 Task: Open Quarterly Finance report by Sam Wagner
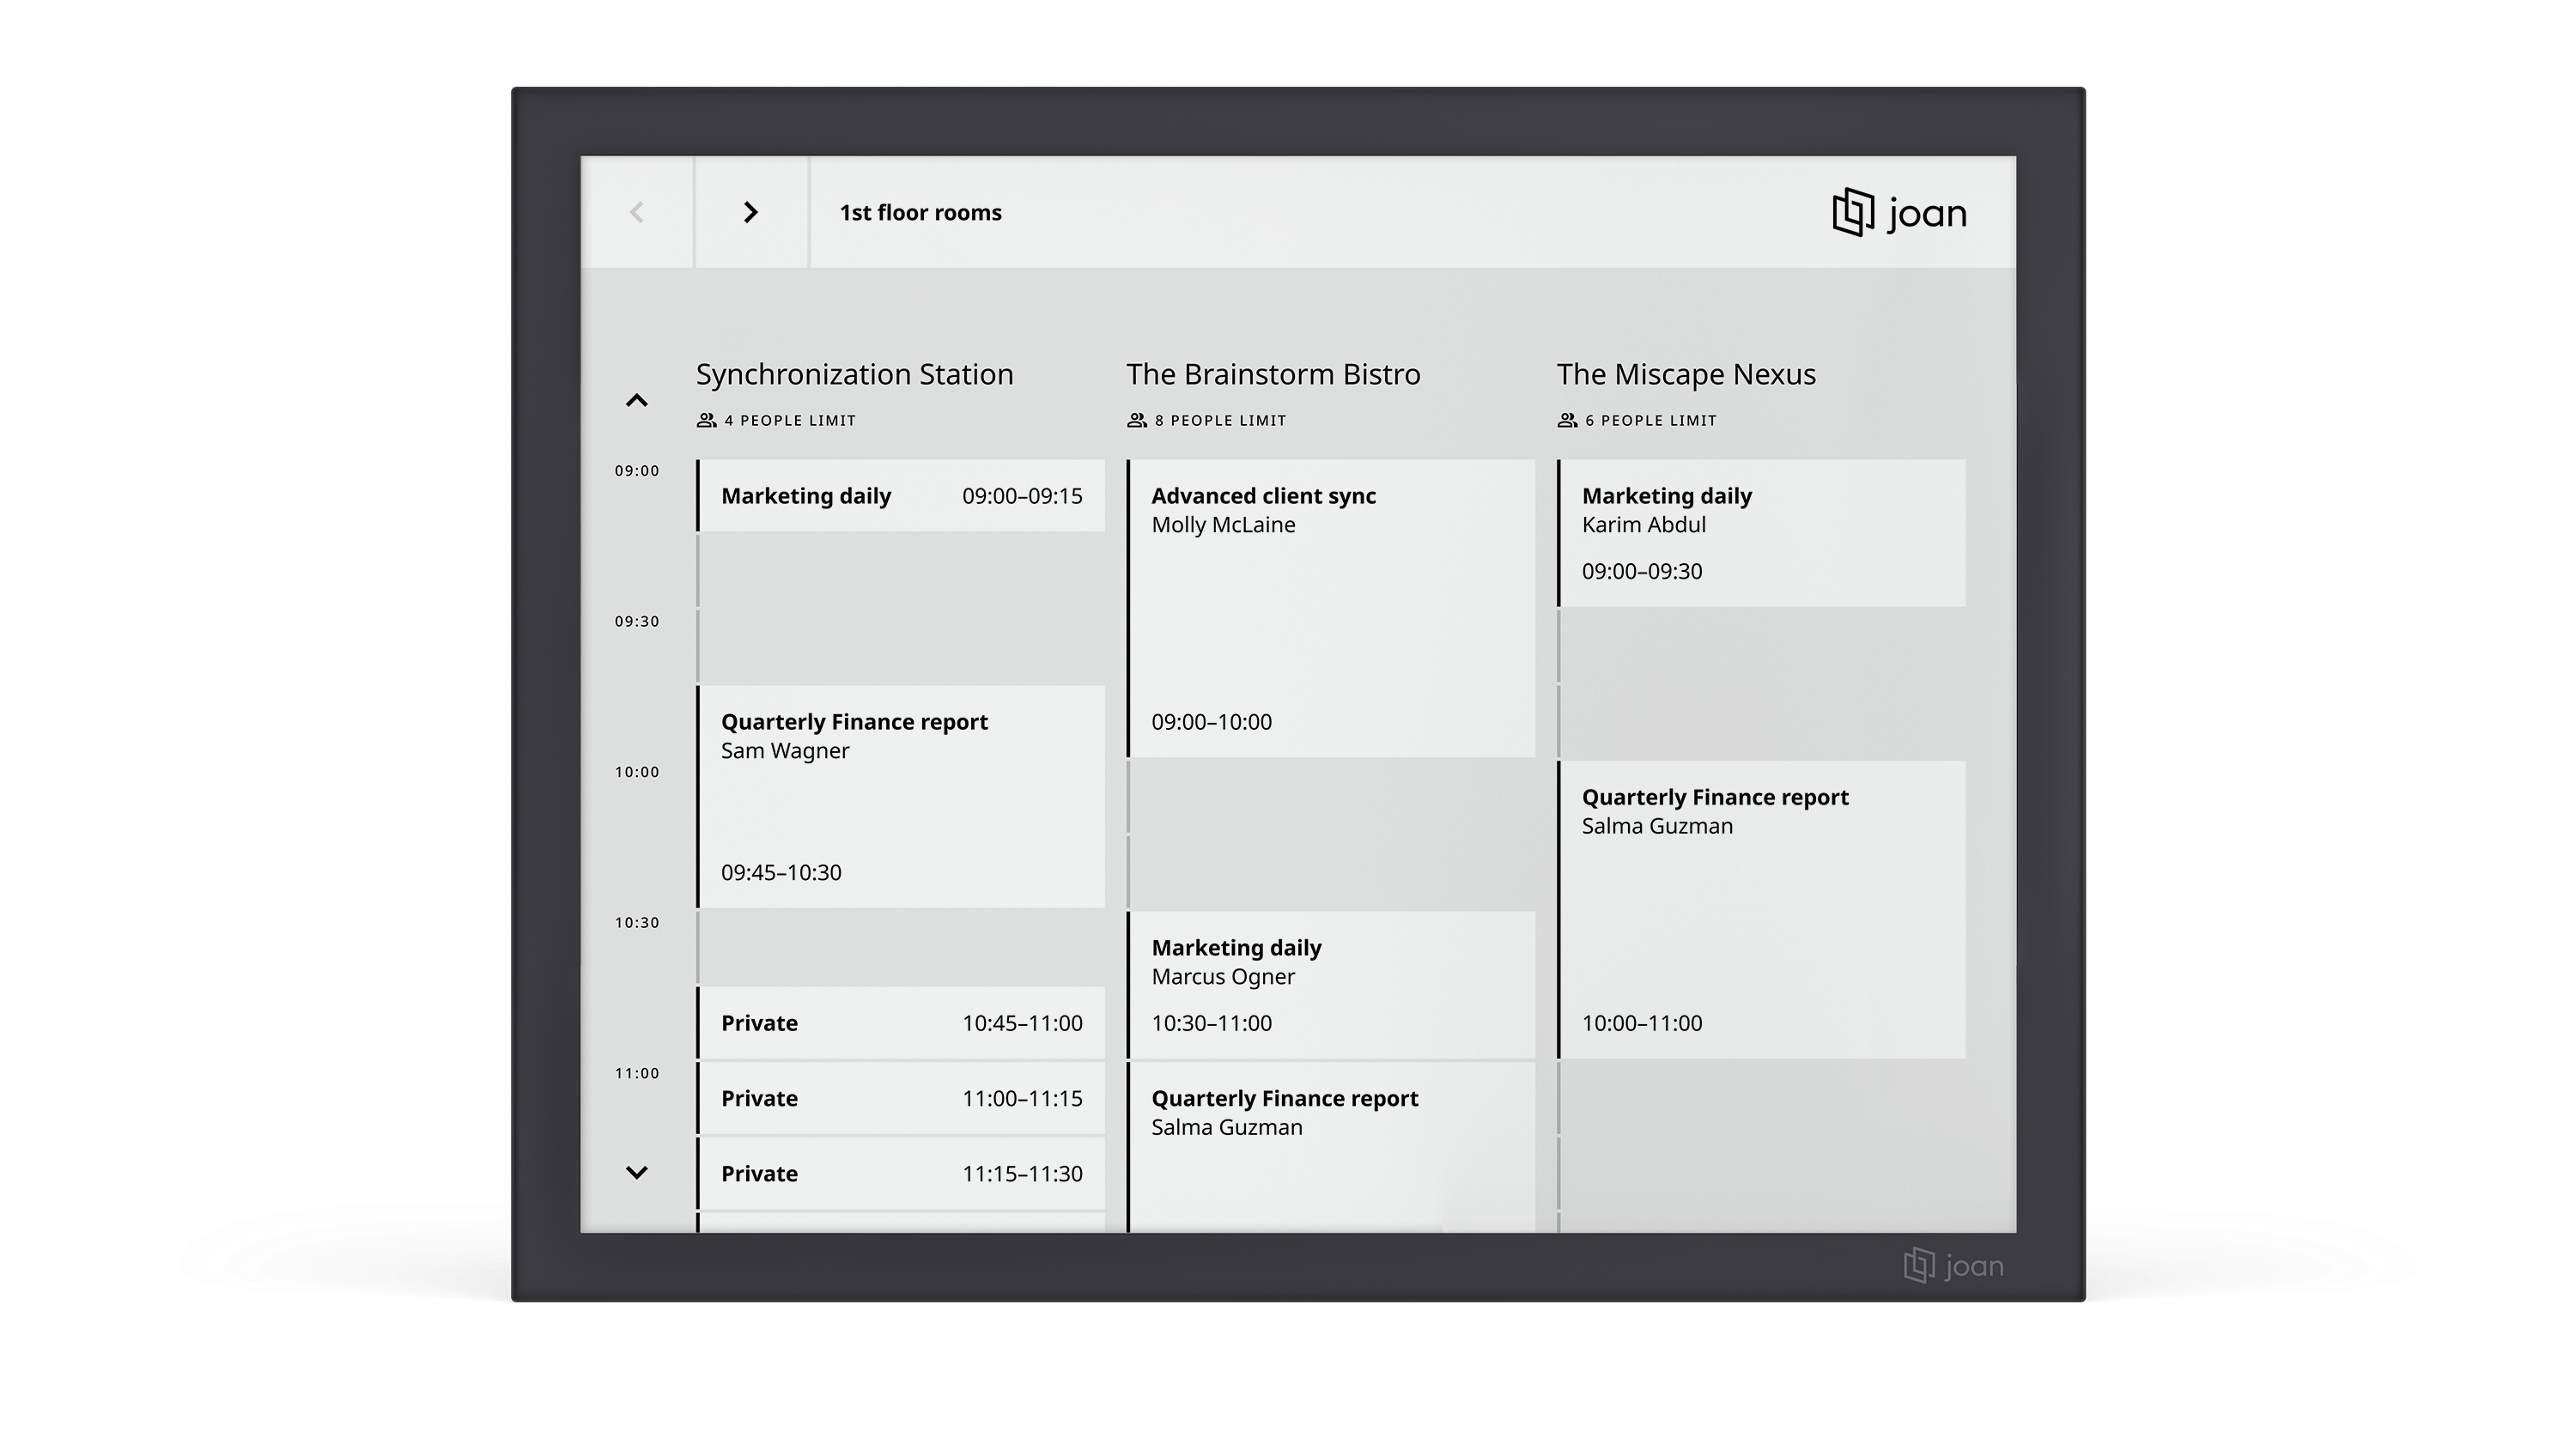pos(901,797)
